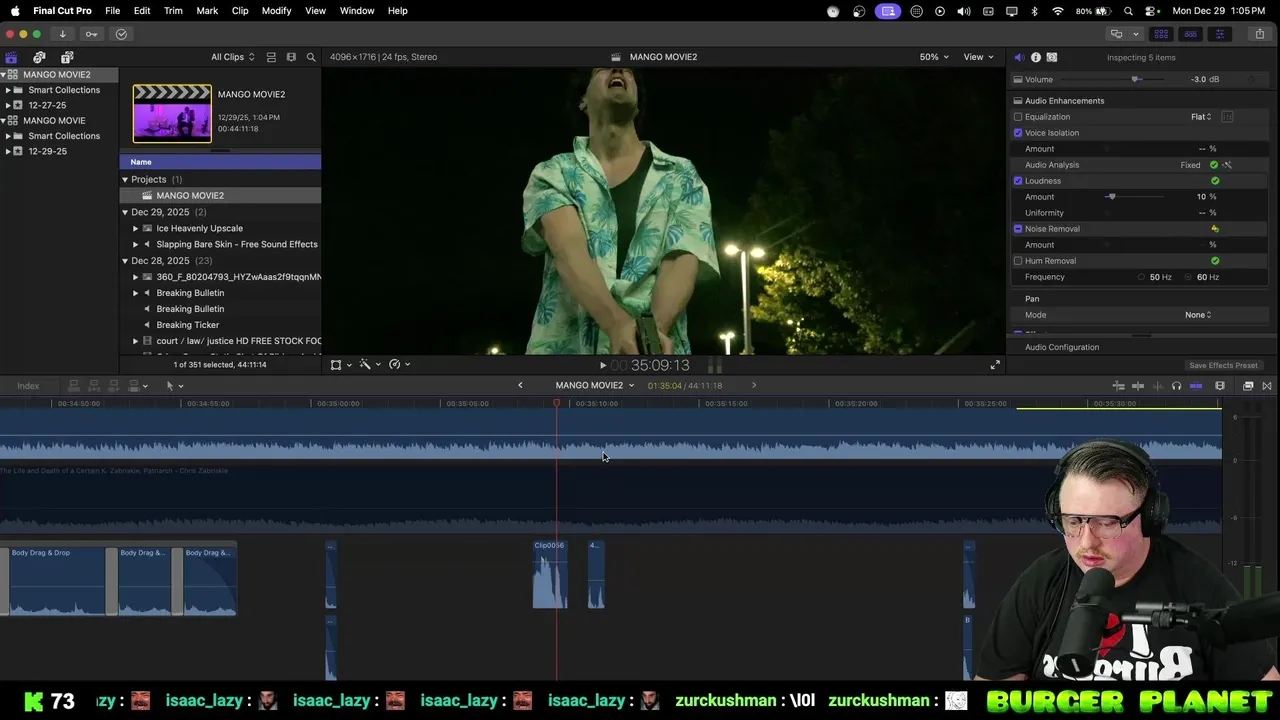Switch to the Info inspector icon
Image resolution: width=1280 pixels, height=720 pixels.
(x=1035, y=57)
